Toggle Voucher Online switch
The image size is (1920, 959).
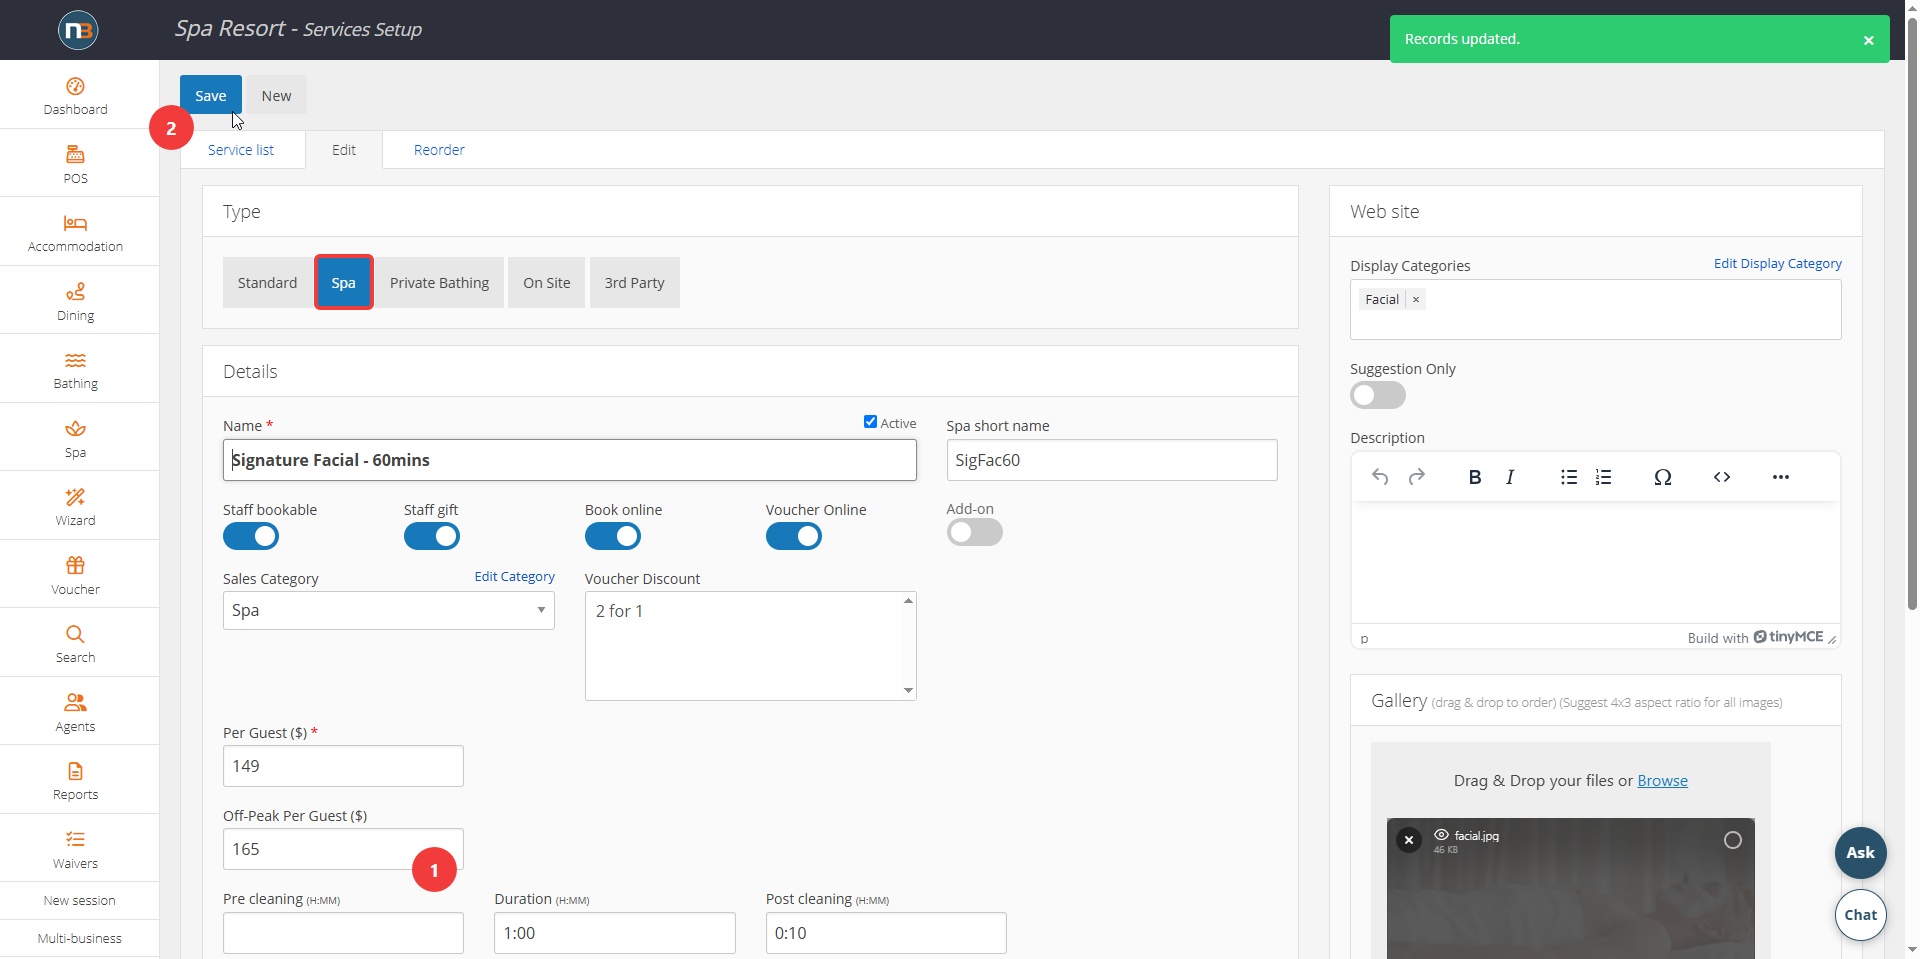tap(794, 537)
